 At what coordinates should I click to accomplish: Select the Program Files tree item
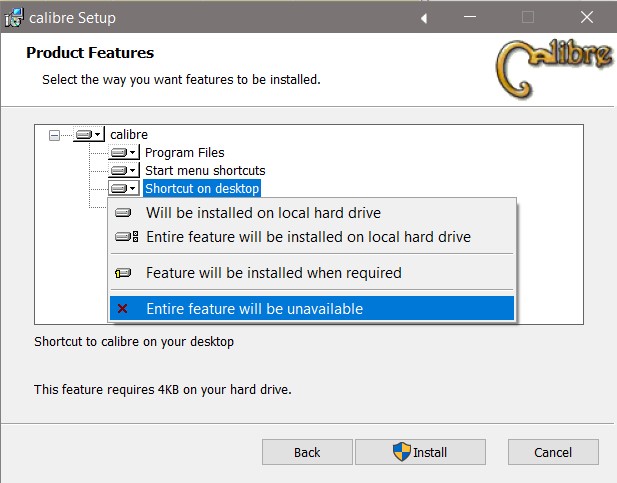185,153
